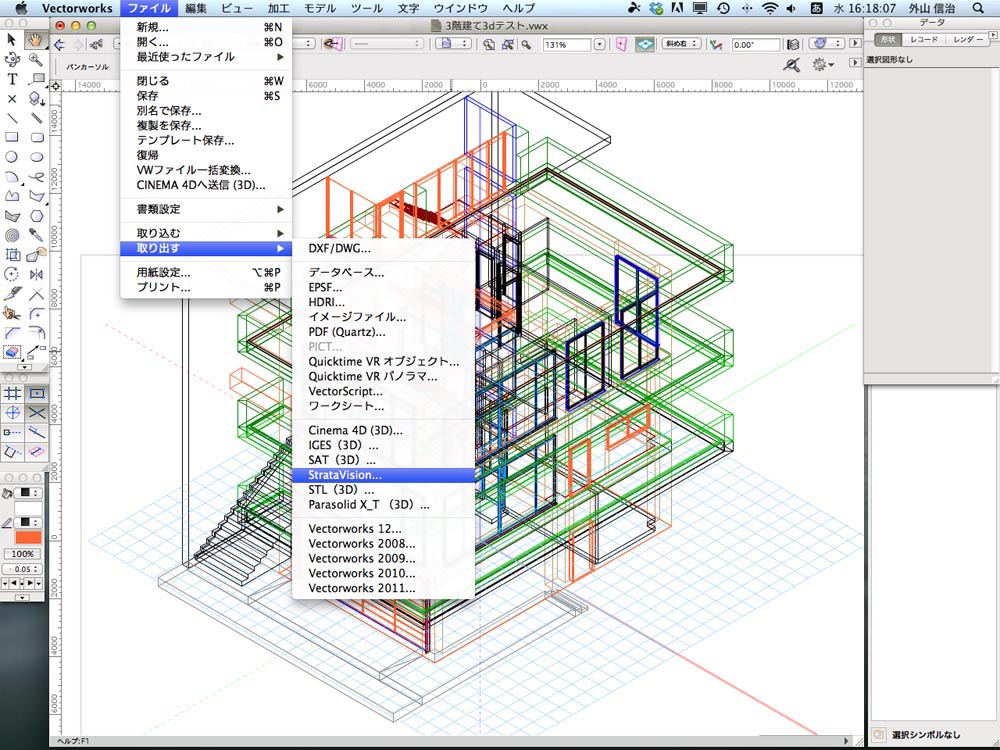1000x750 pixels.
Task: Select the Freehand curve tool
Action: pos(36,177)
